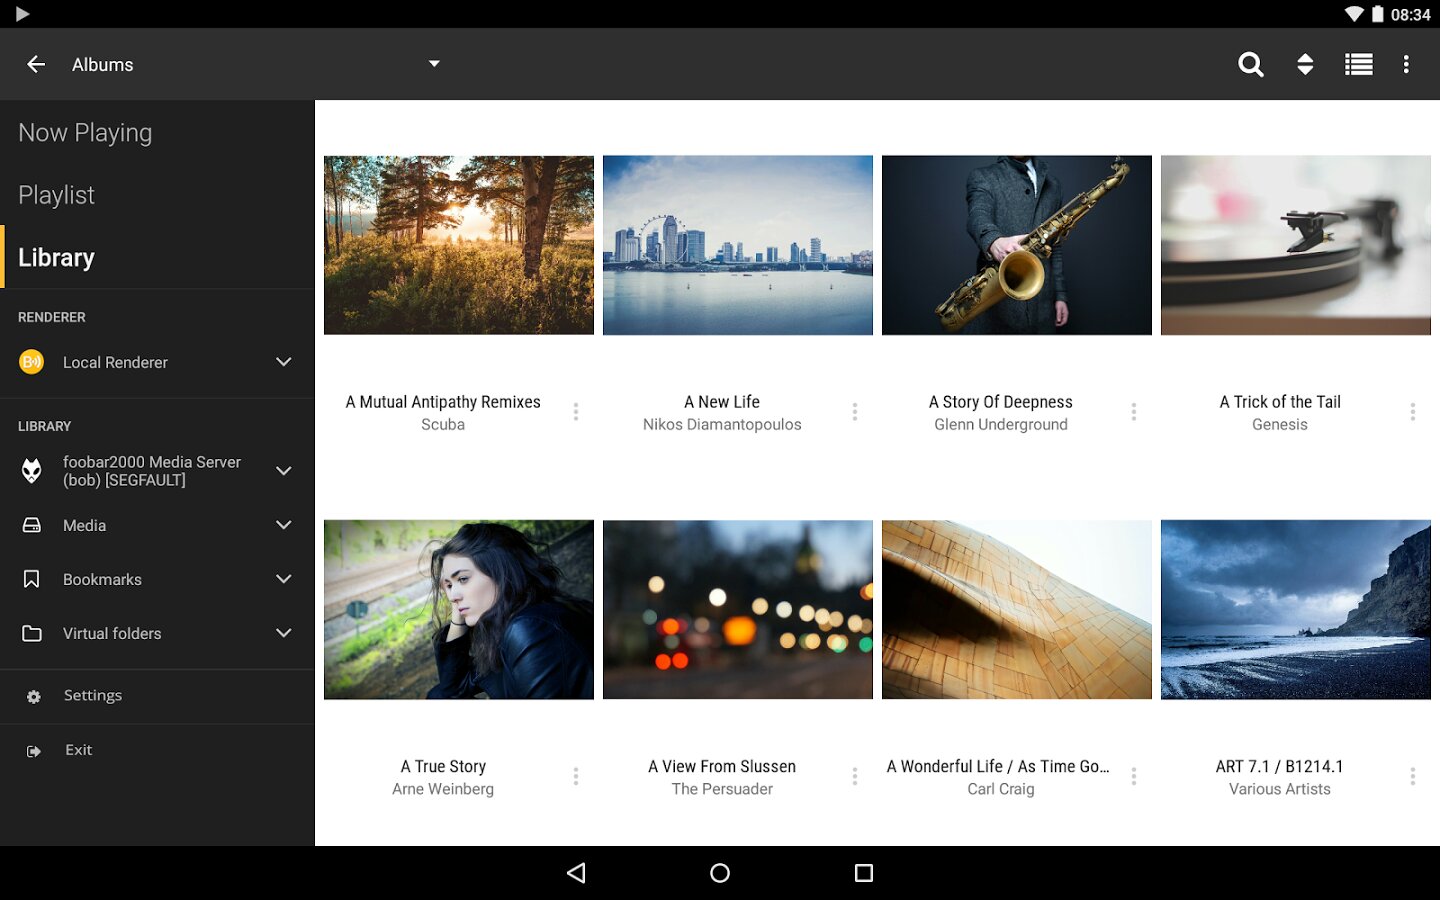
Task: Switch to the Now Playing tab
Action: pyautogui.click(x=85, y=133)
